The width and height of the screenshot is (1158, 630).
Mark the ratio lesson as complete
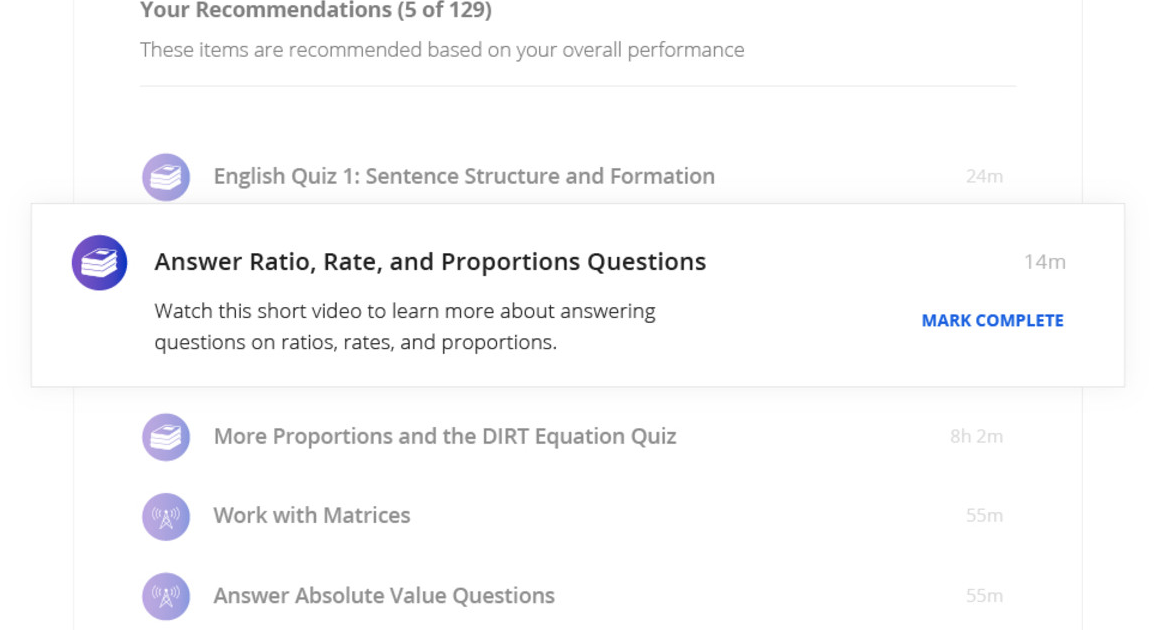992,321
